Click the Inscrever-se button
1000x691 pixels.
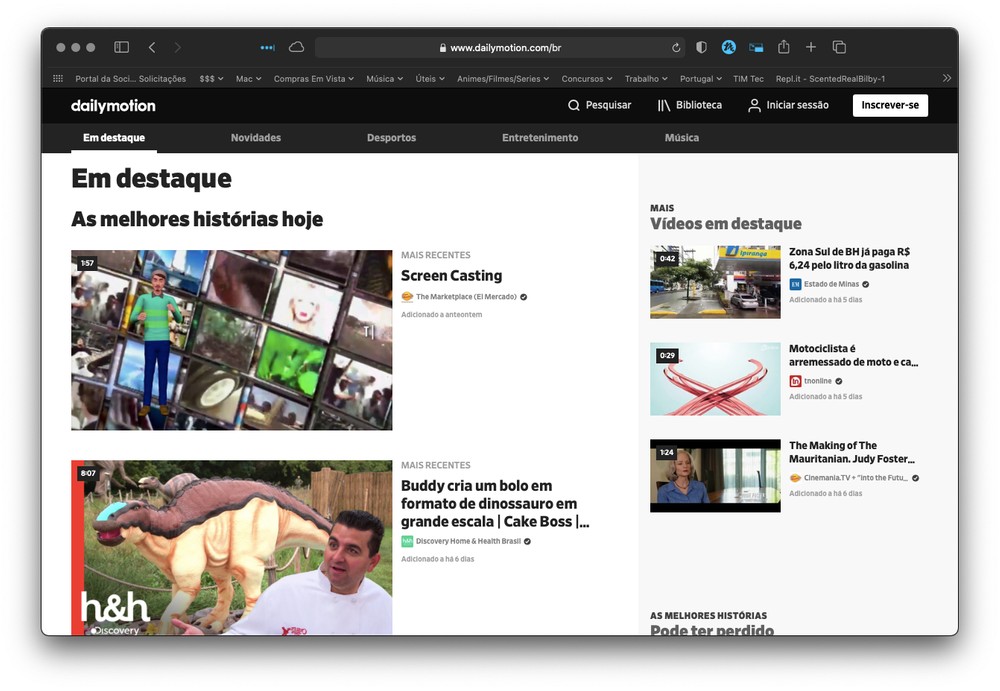coord(890,106)
